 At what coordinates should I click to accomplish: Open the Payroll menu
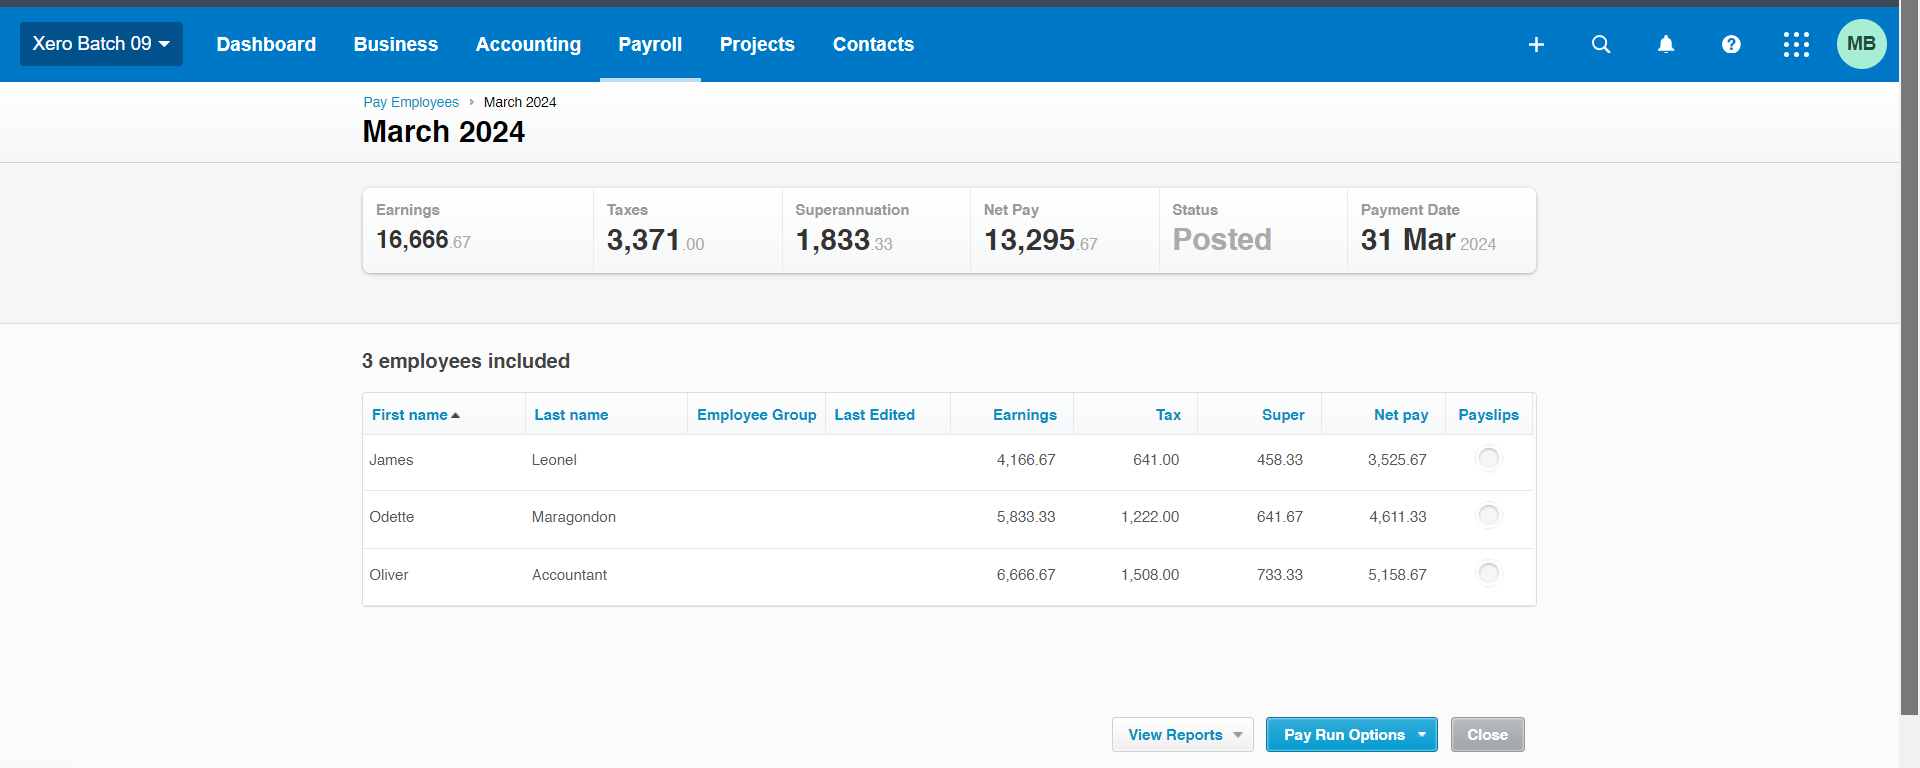click(650, 44)
